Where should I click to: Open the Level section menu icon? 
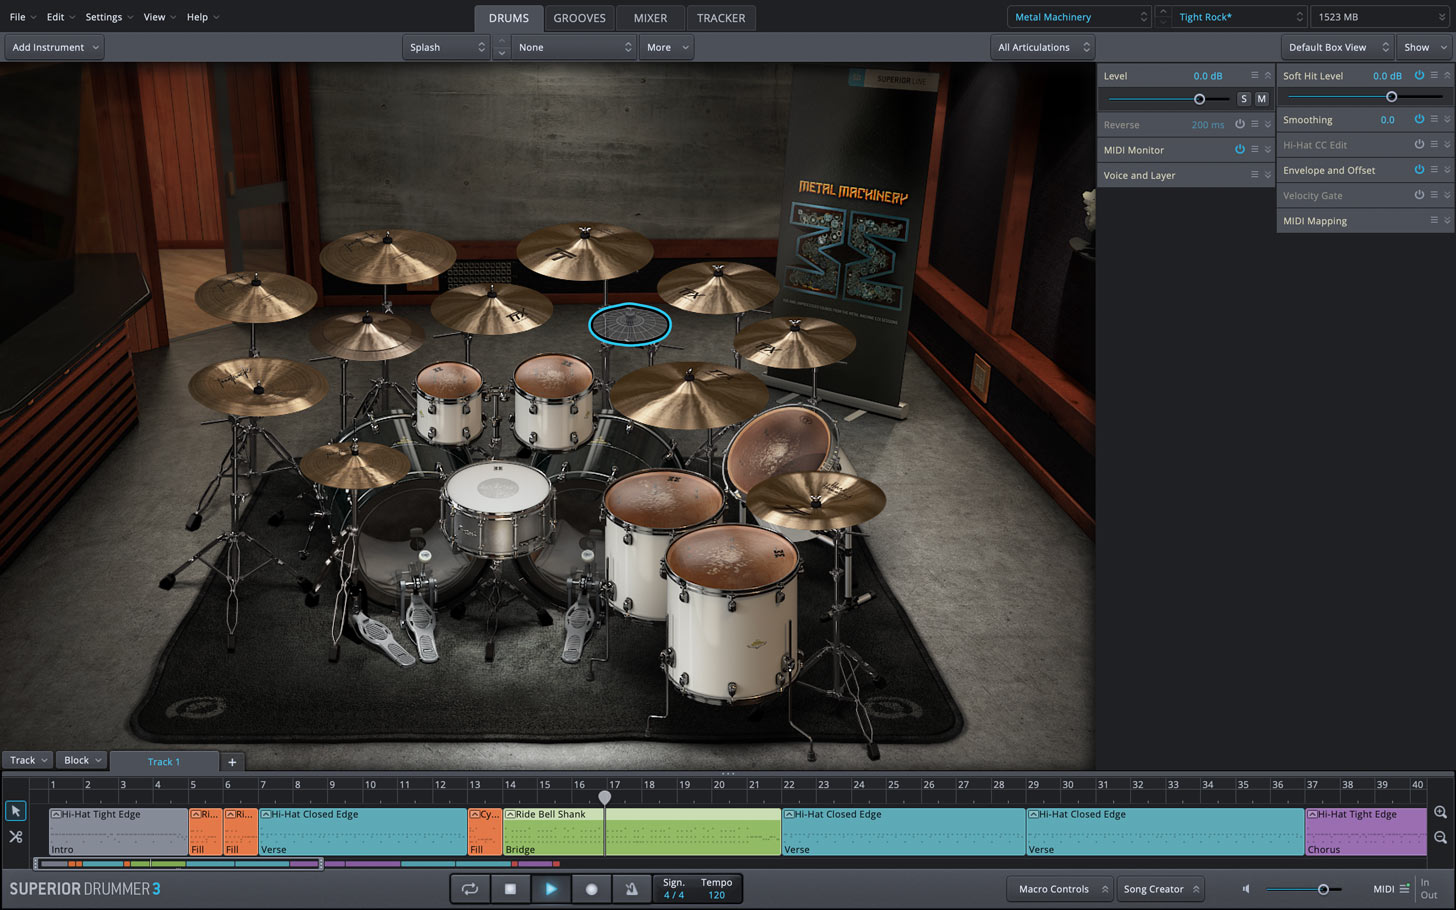click(x=1254, y=75)
